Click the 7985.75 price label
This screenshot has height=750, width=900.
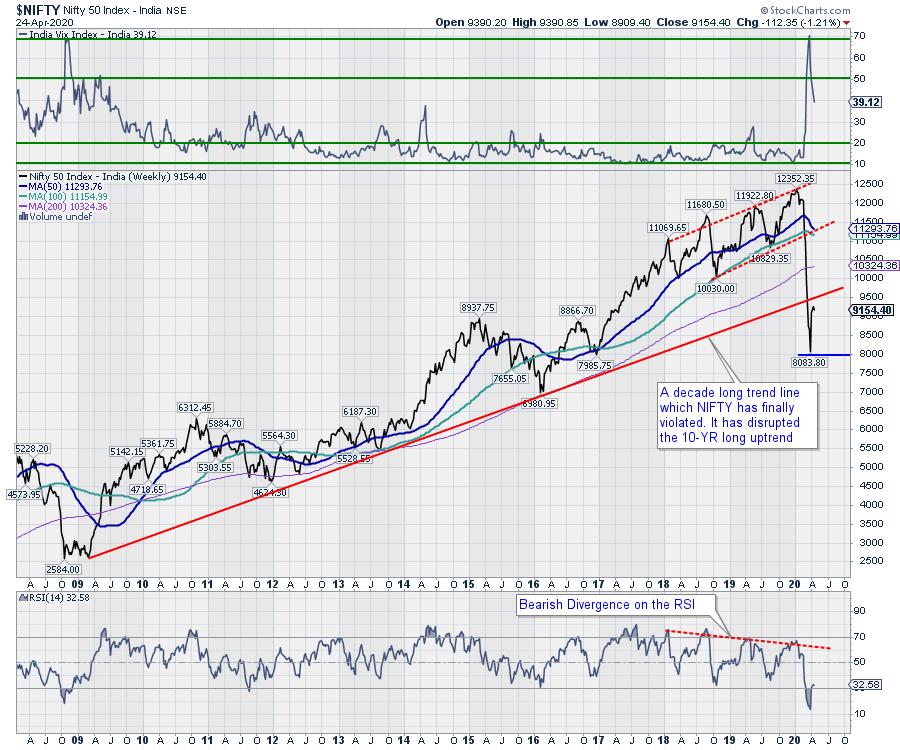pos(595,365)
